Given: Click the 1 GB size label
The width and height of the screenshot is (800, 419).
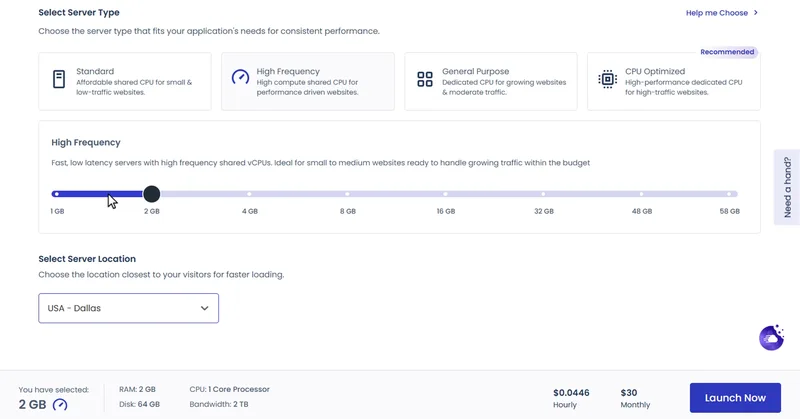Looking at the screenshot, I should pos(57,211).
